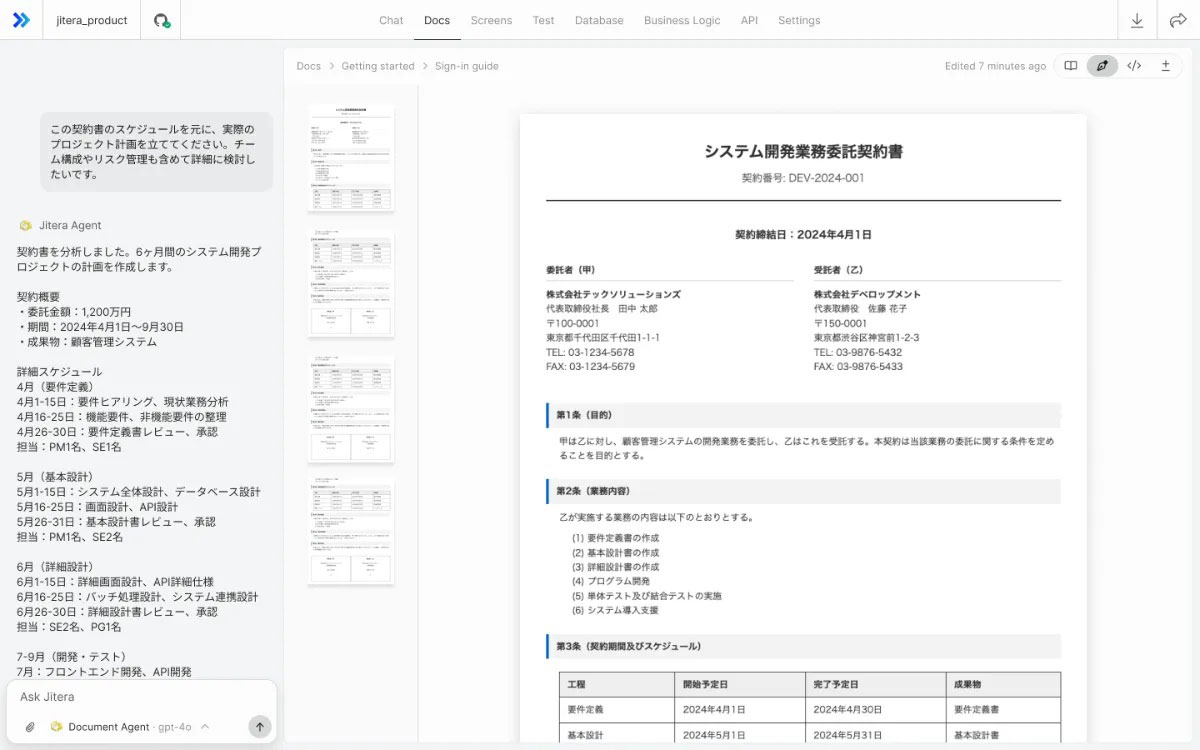Click company name 株式会社テックソリューションズ
1200x750 pixels.
[x=613, y=294]
